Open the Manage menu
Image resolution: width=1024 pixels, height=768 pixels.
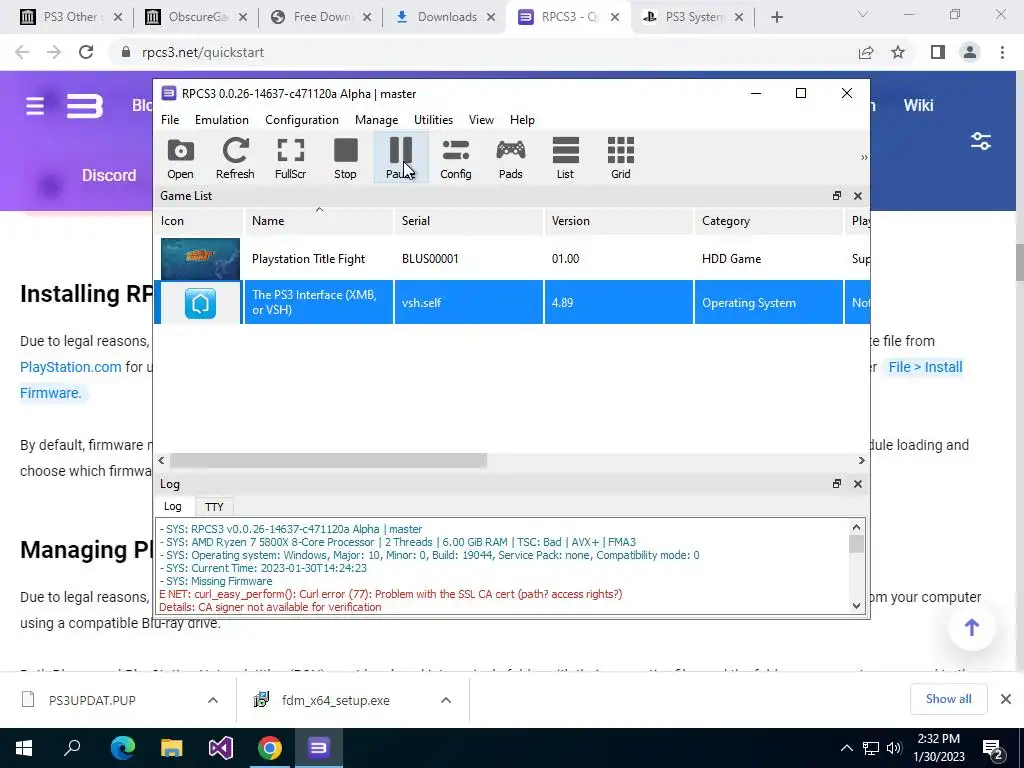(x=376, y=120)
